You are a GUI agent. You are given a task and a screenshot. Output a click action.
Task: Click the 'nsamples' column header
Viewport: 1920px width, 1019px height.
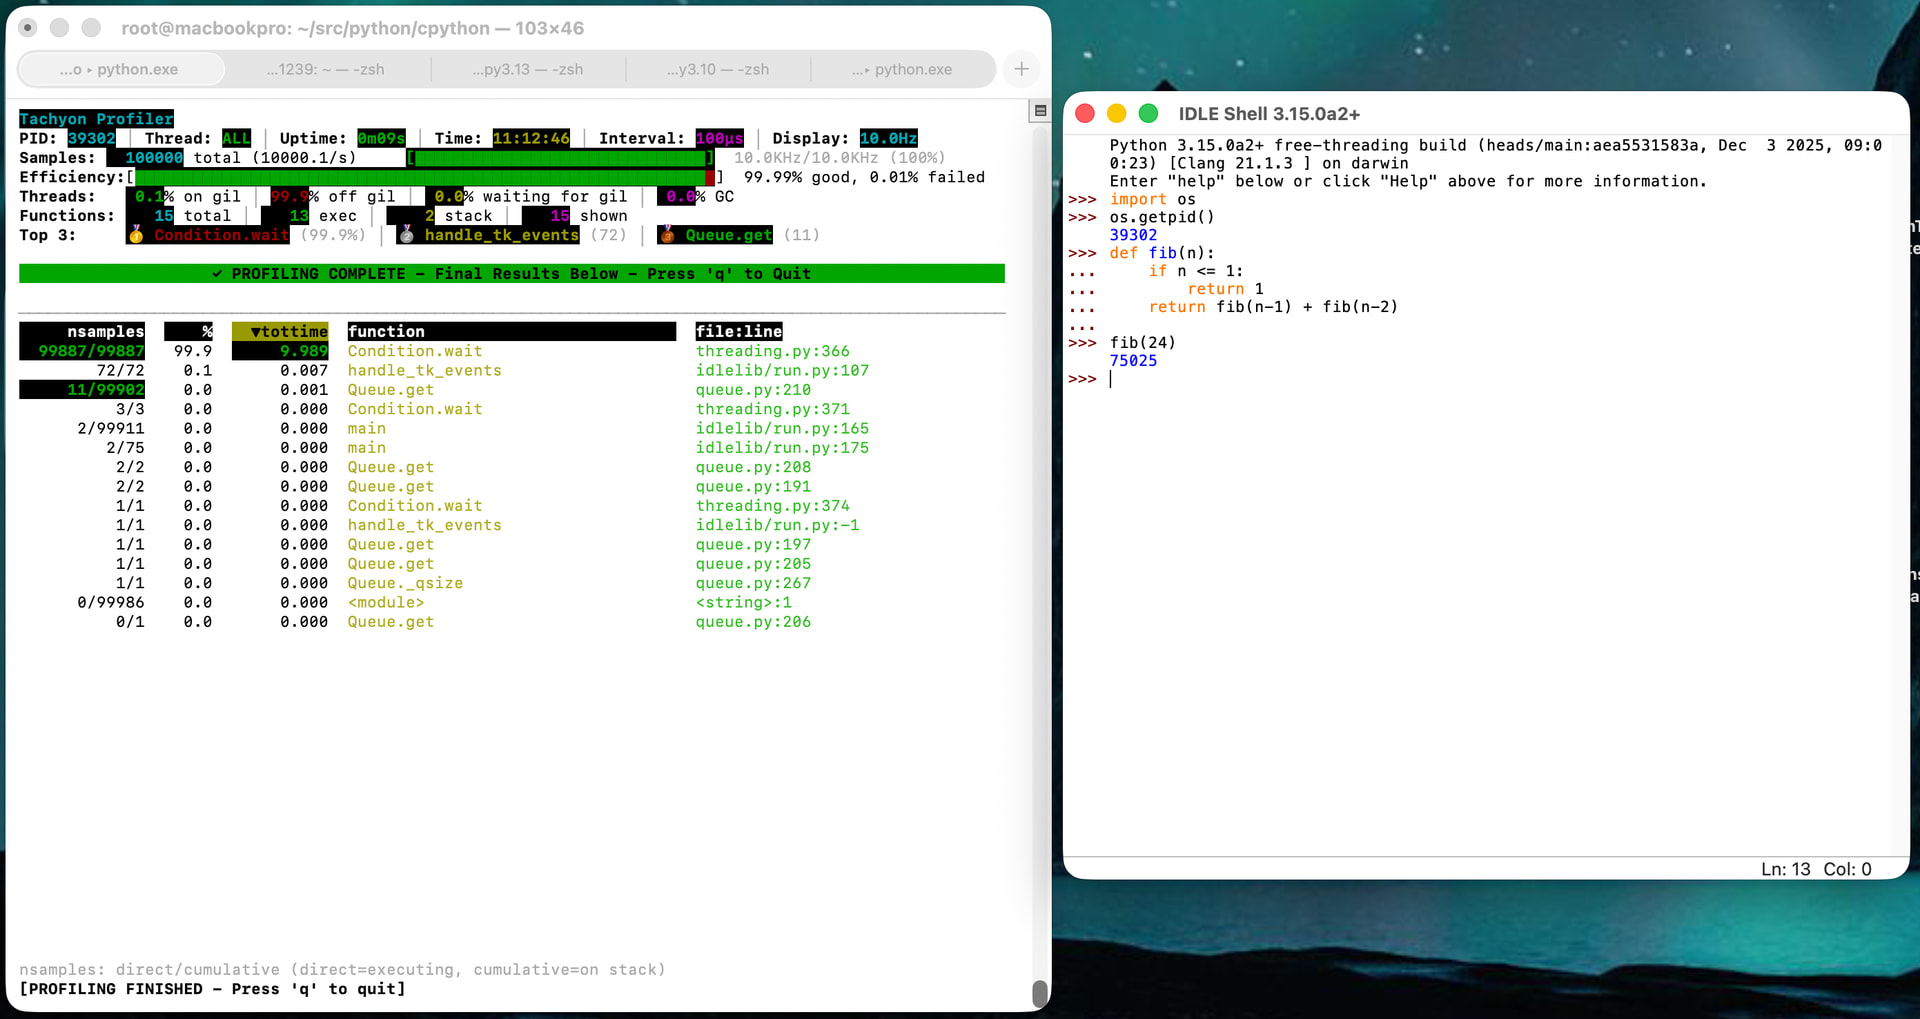(82, 332)
